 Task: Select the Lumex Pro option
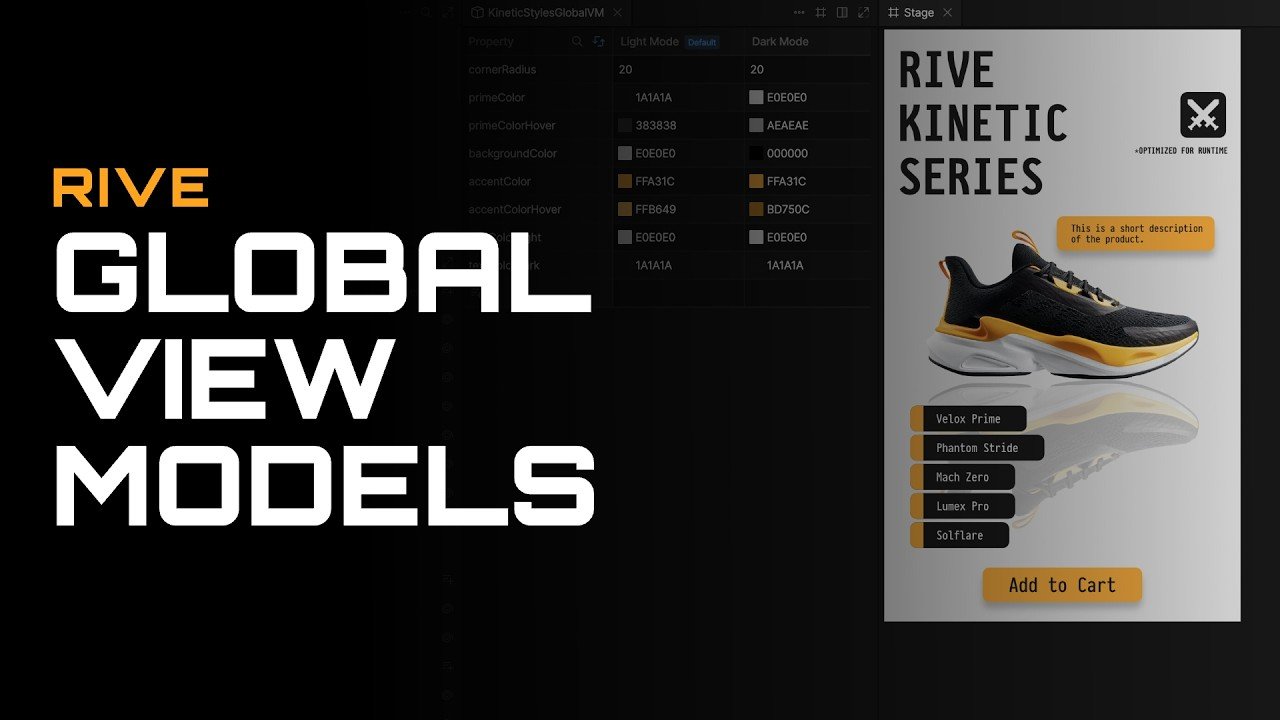coord(962,506)
